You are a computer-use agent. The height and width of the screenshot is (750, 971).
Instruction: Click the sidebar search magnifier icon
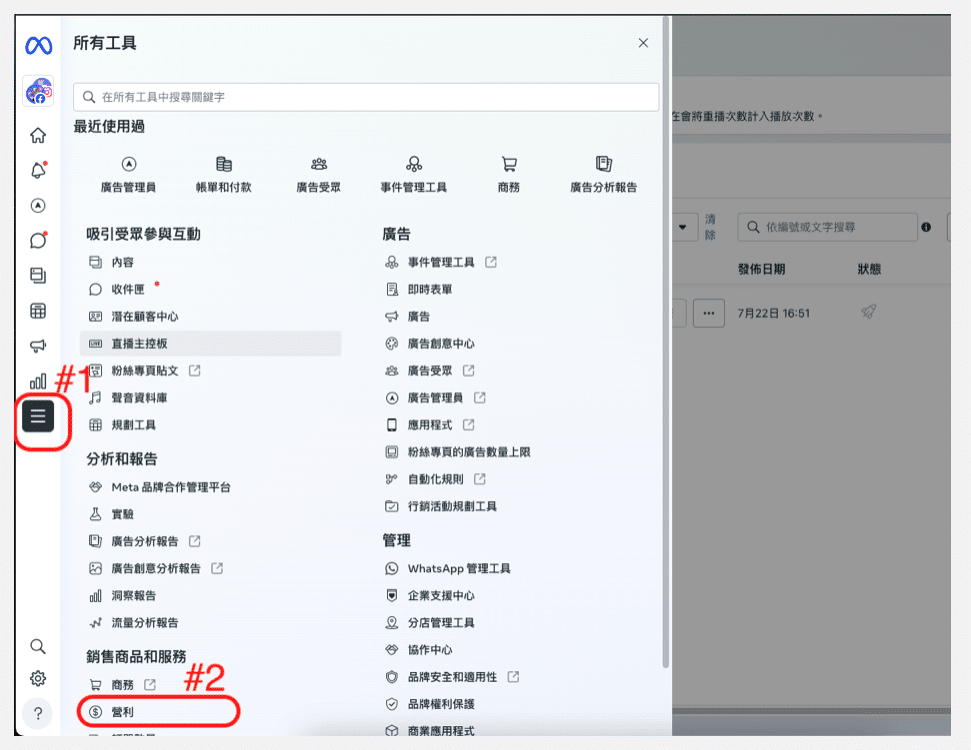point(38,647)
